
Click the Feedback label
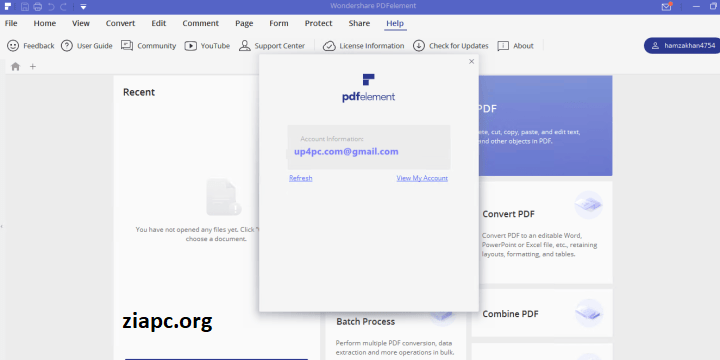point(39,45)
